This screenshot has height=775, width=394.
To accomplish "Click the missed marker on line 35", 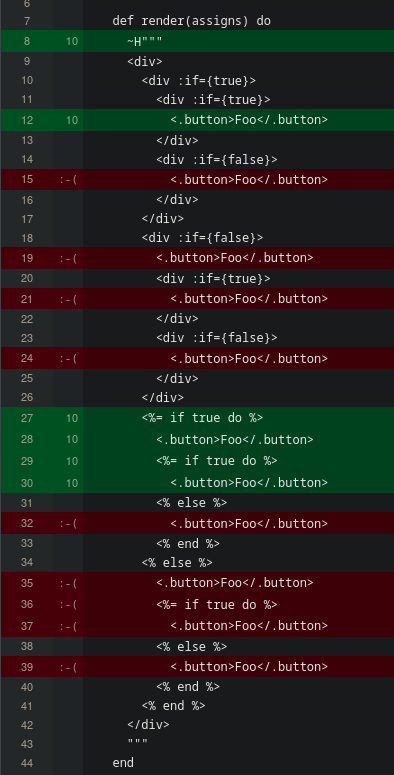I will click(68, 583).
